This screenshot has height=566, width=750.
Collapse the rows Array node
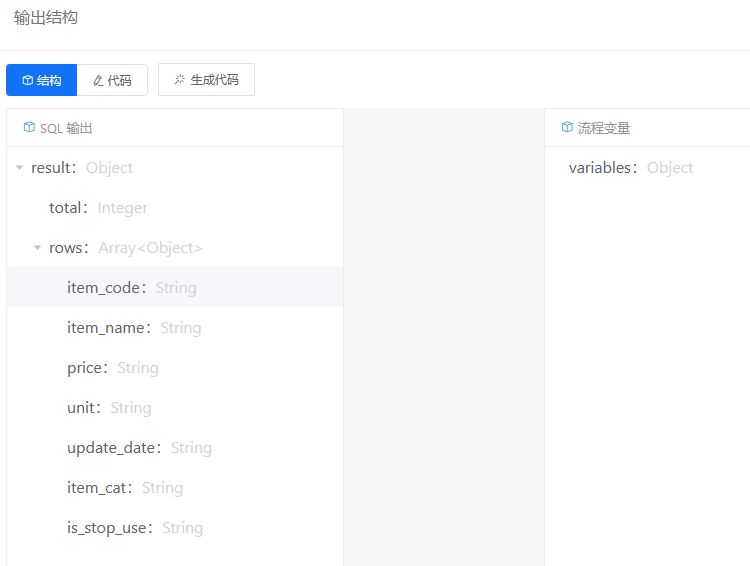pyautogui.click(x=37, y=248)
